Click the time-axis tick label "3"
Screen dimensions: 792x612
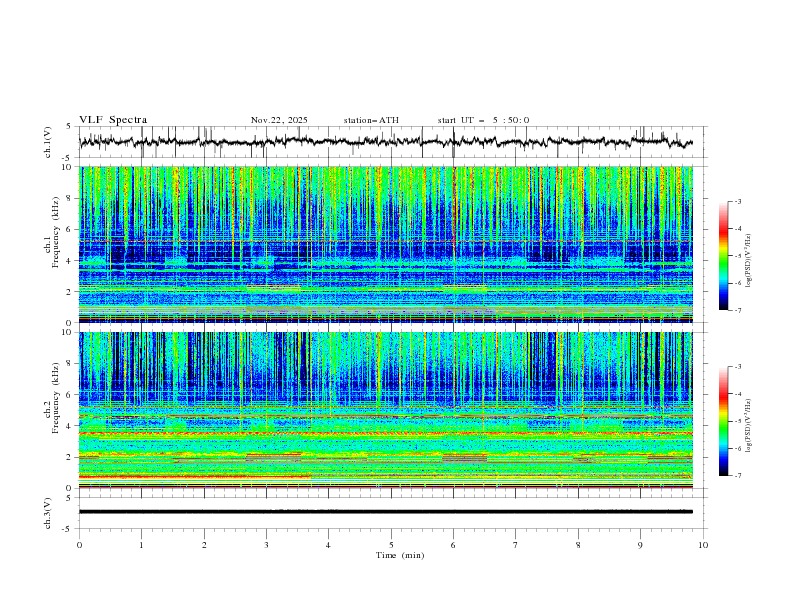pos(266,545)
